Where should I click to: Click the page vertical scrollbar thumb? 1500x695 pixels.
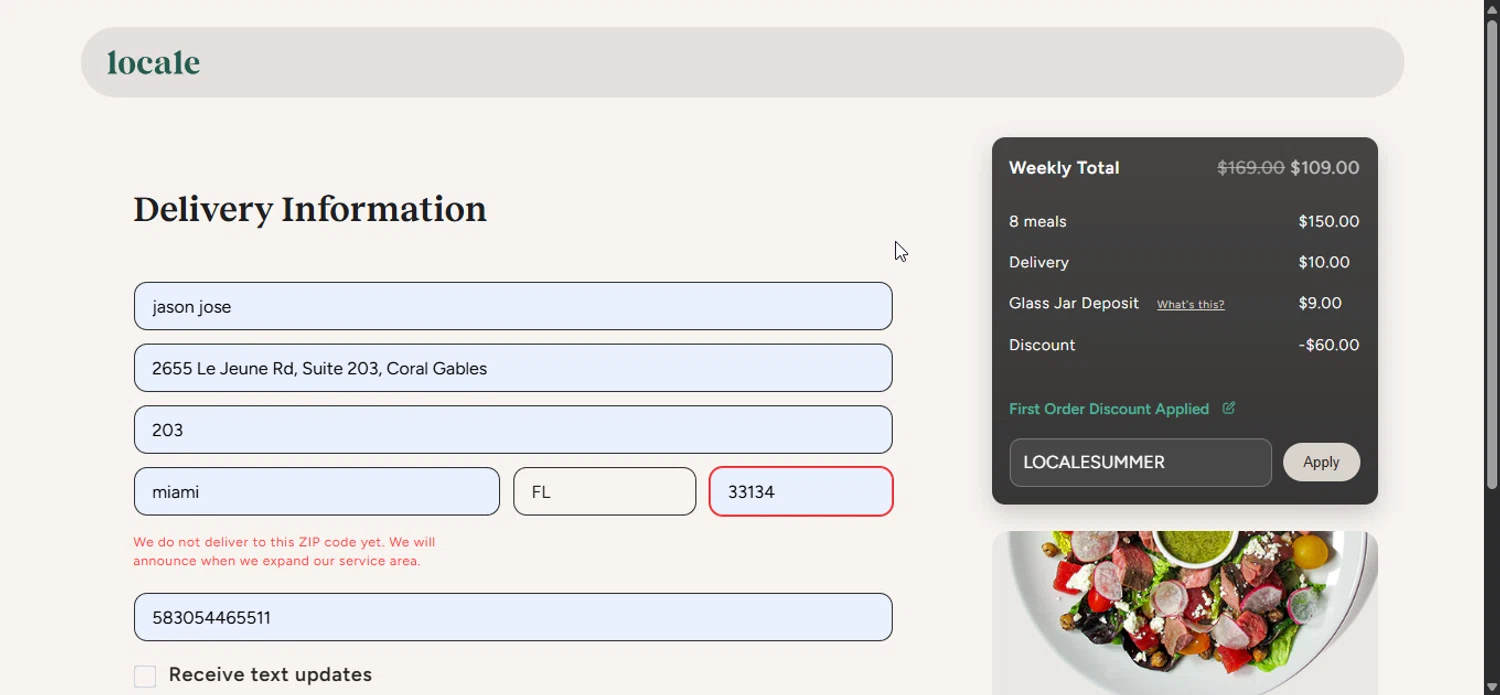(1492, 255)
